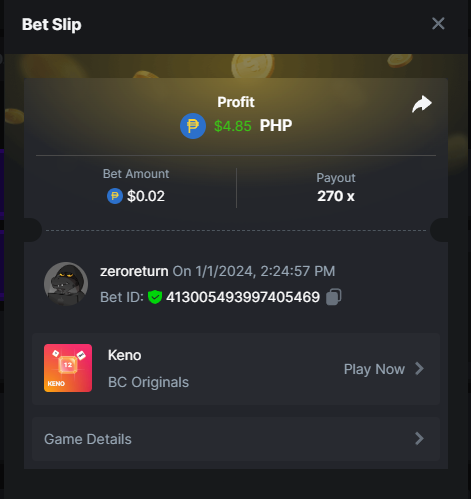
Task: Click the Bet Slip title heading
Action: [x=52, y=24]
